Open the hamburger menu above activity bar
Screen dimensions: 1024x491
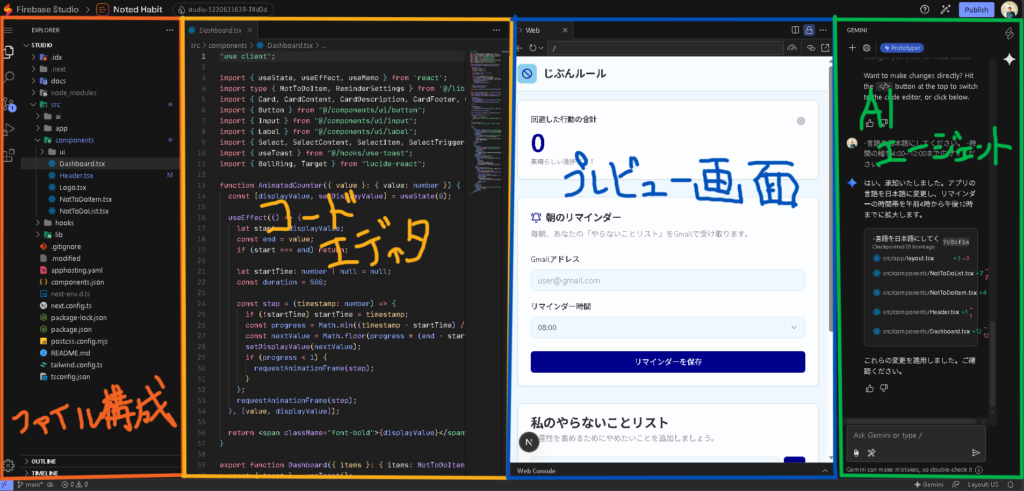pos(9,30)
